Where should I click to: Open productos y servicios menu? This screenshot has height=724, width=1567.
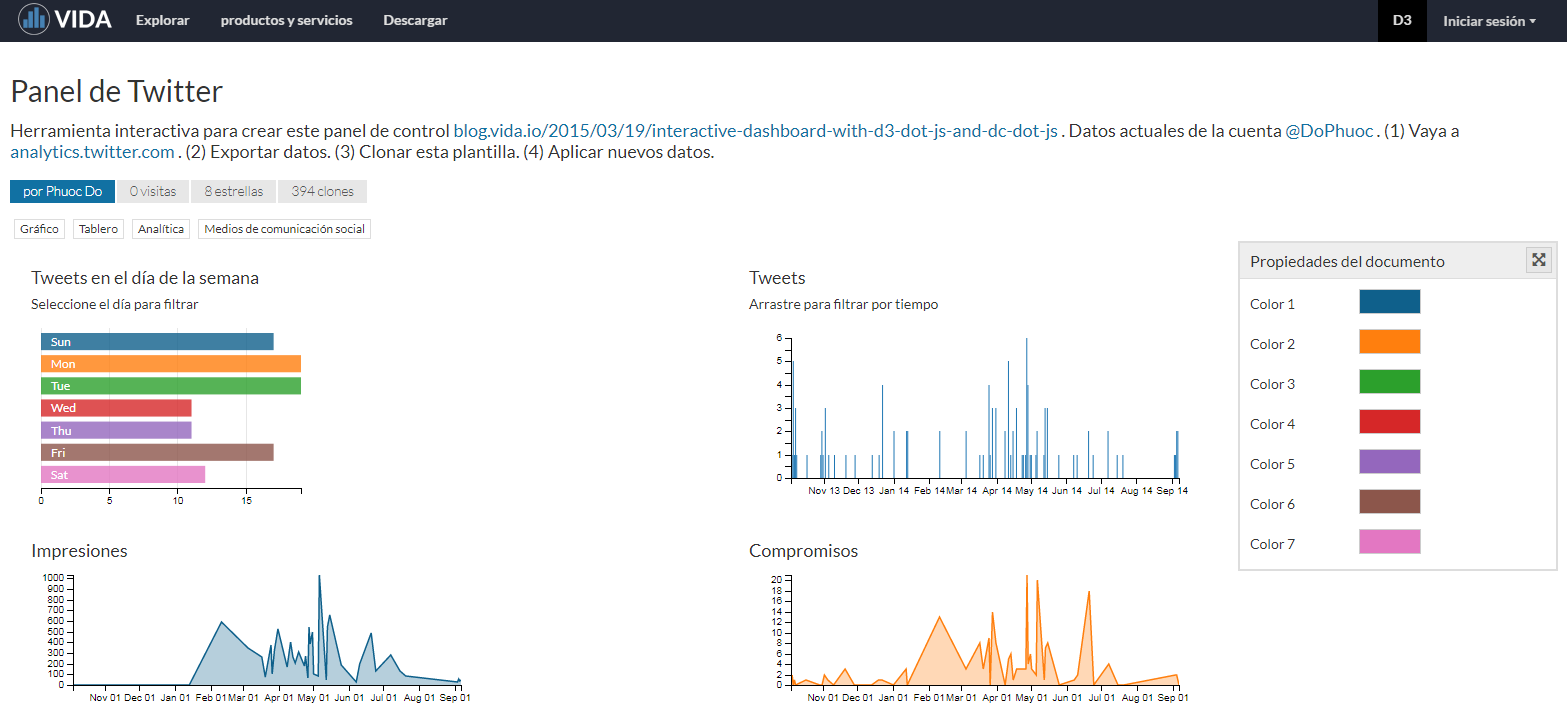pyautogui.click(x=286, y=21)
